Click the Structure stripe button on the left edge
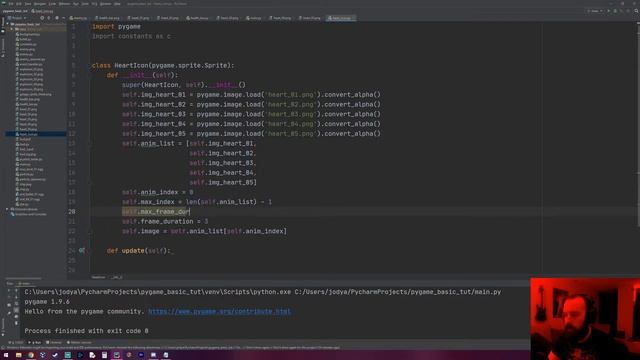The image size is (640, 360). (x=2, y=48)
